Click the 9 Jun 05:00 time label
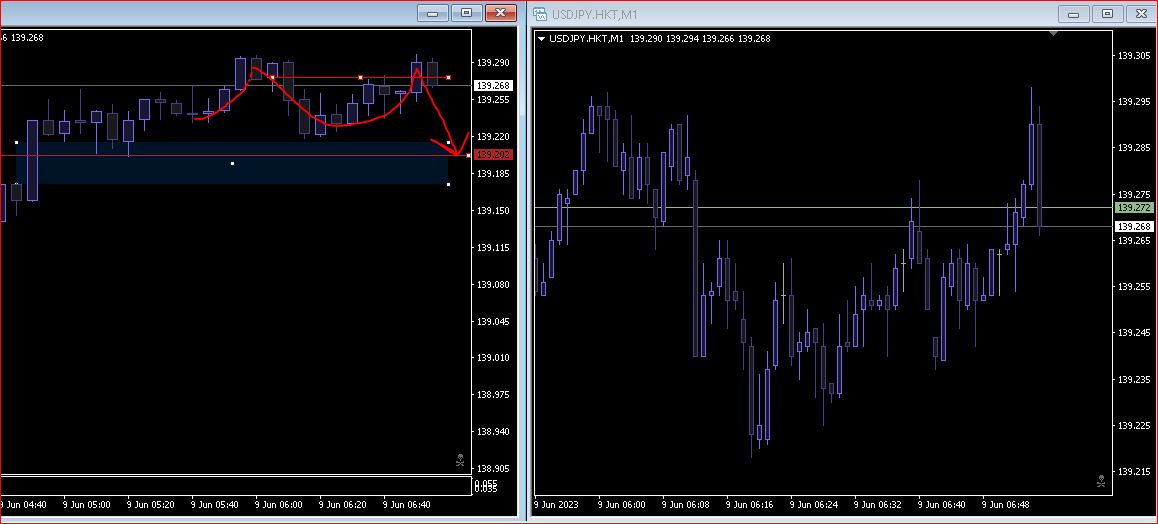 [x=87, y=505]
